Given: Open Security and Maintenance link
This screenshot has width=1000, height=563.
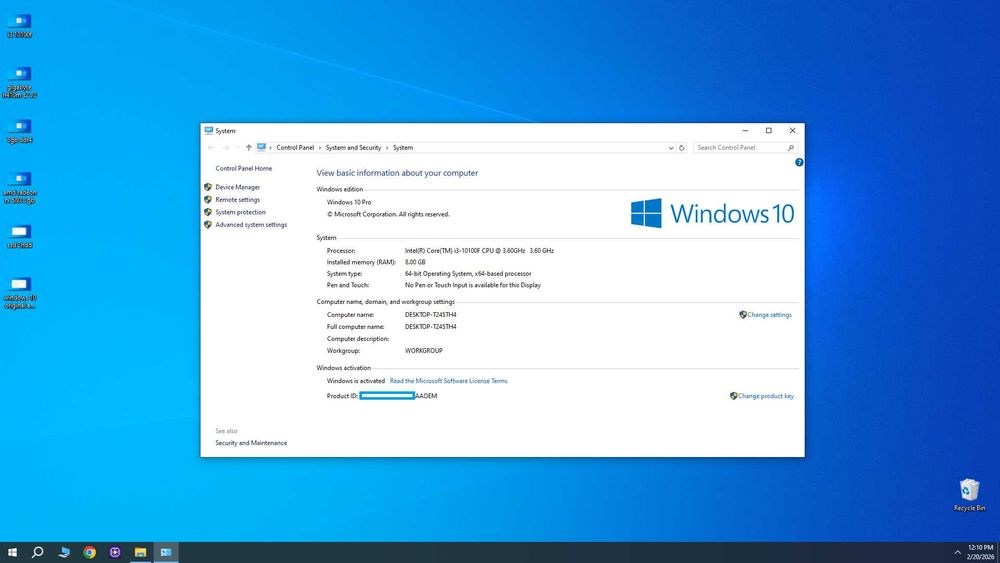Looking at the screenshot, I should tap(251, 442).
